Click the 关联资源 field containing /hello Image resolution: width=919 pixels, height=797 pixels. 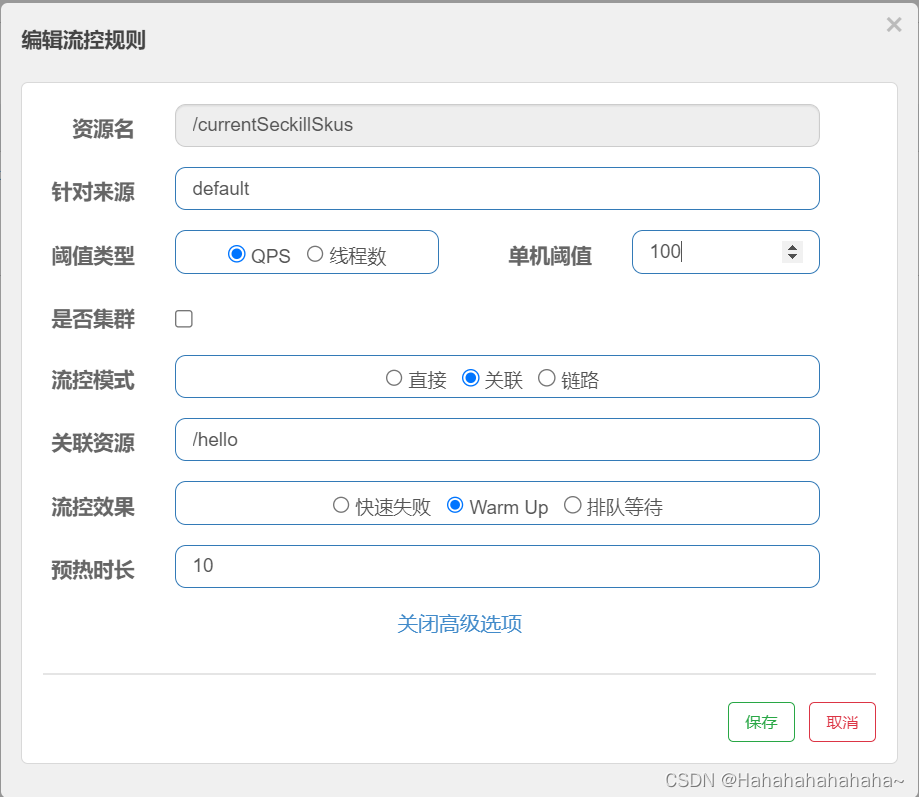pyautogui.click(x=497, y=439)
